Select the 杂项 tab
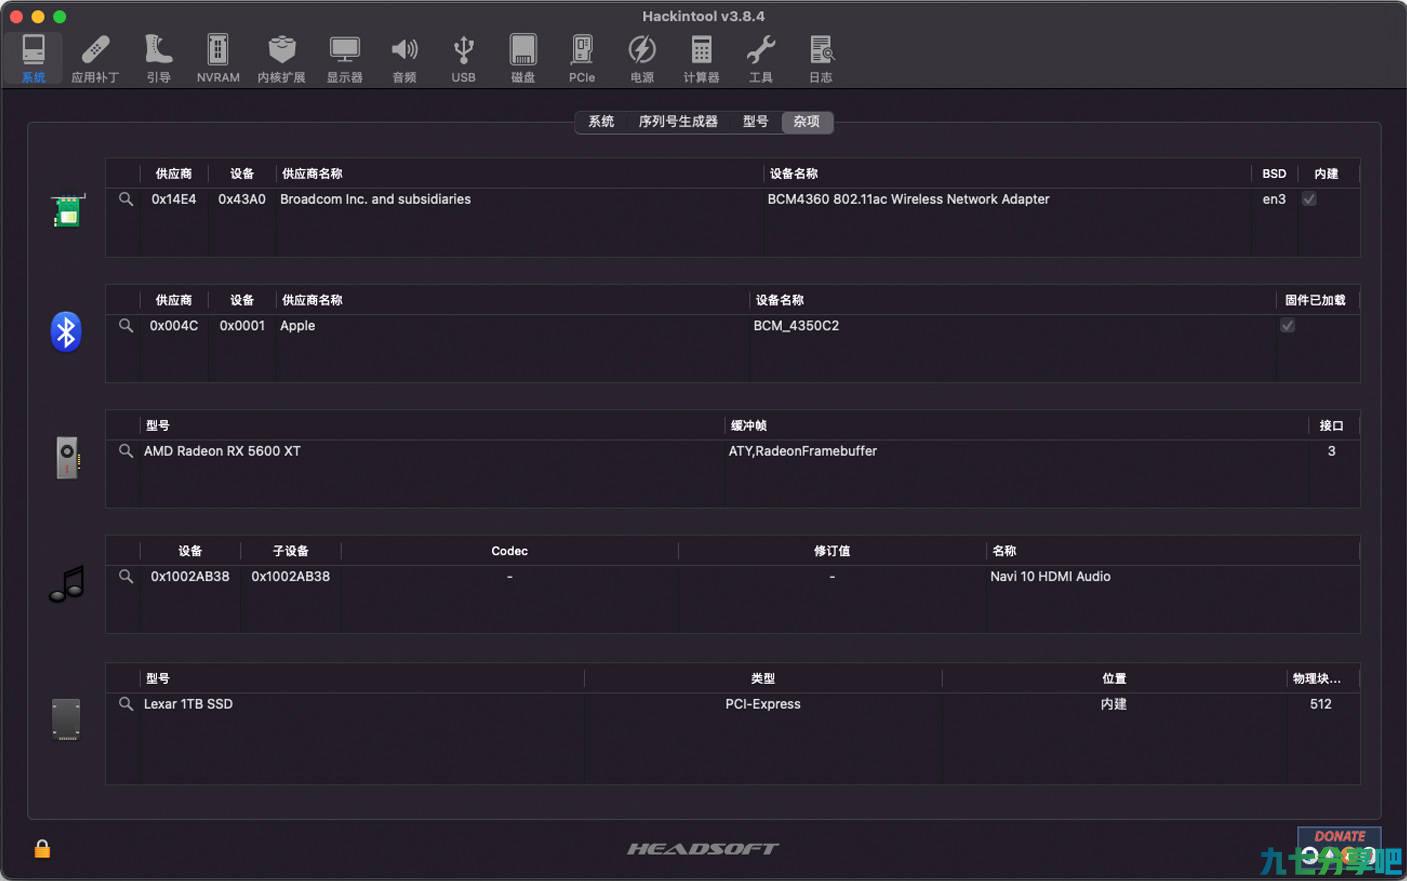The height and width of the screenshot is (881, 1407). click(x=806, y=121)
